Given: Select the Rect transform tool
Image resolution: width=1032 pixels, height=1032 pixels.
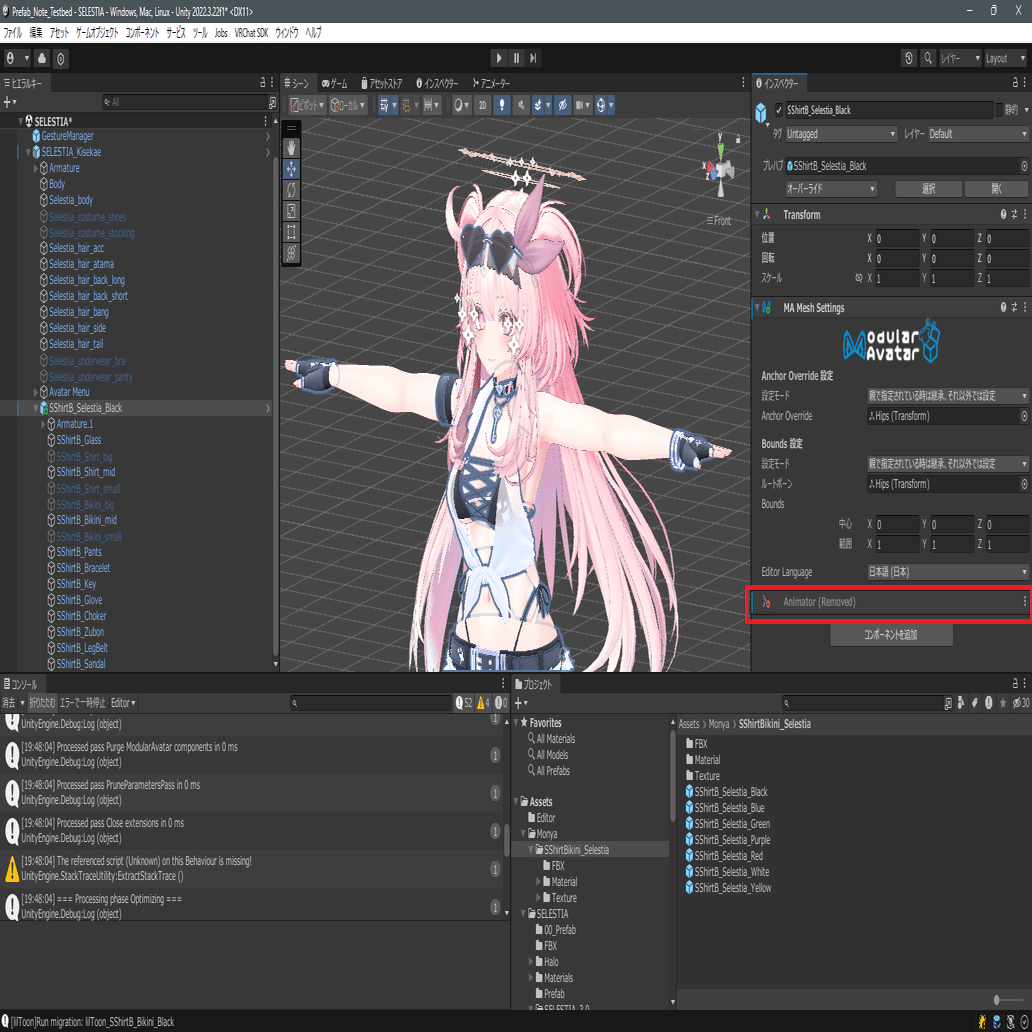Looking at the screenshot, I should pos(292,232).
